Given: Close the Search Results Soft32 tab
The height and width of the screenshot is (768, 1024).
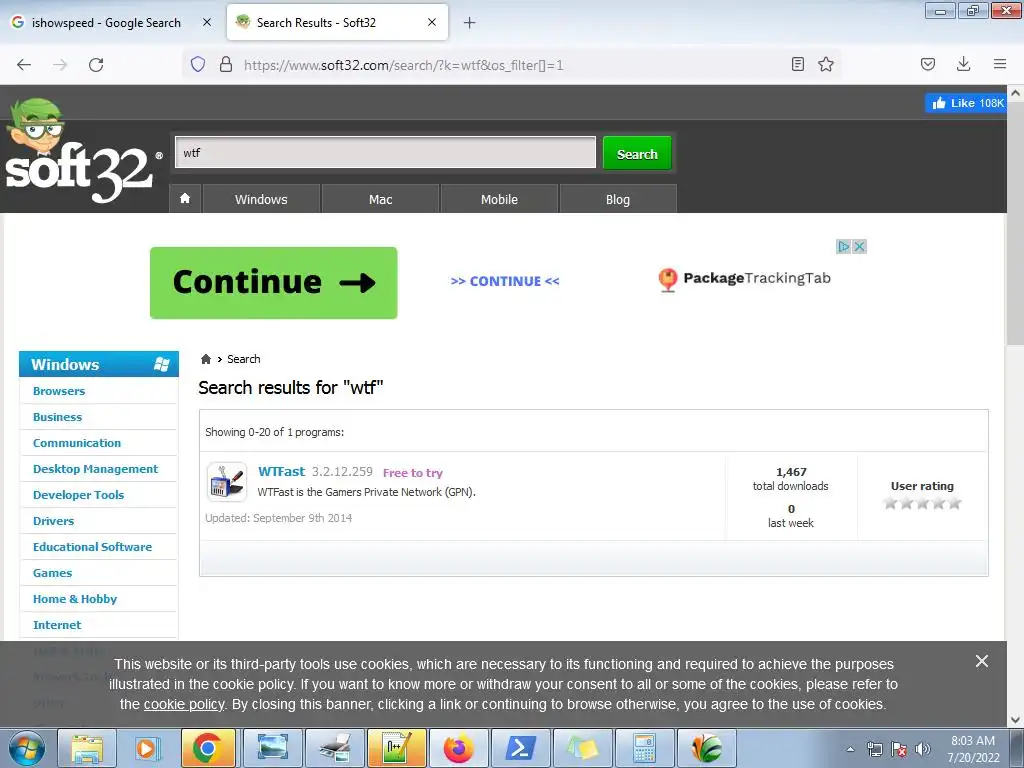Looking at the screenshot, I should point(432,22).
